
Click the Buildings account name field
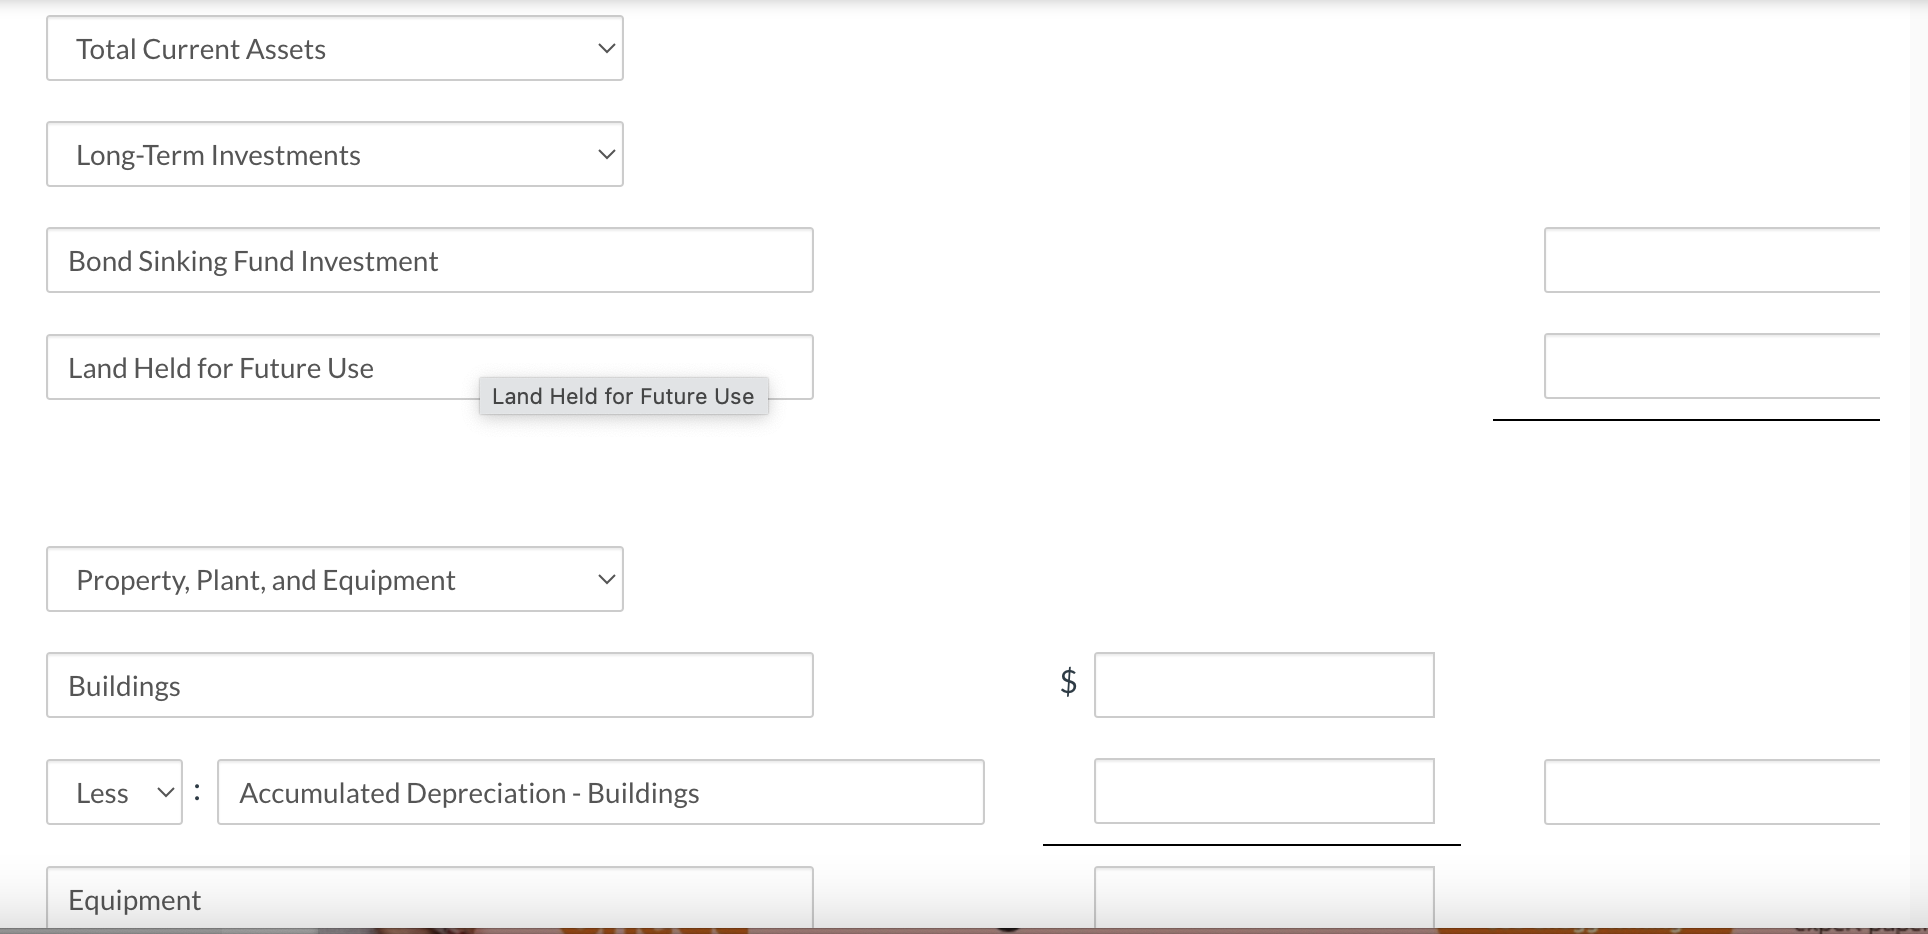click(x=430, y=685)
